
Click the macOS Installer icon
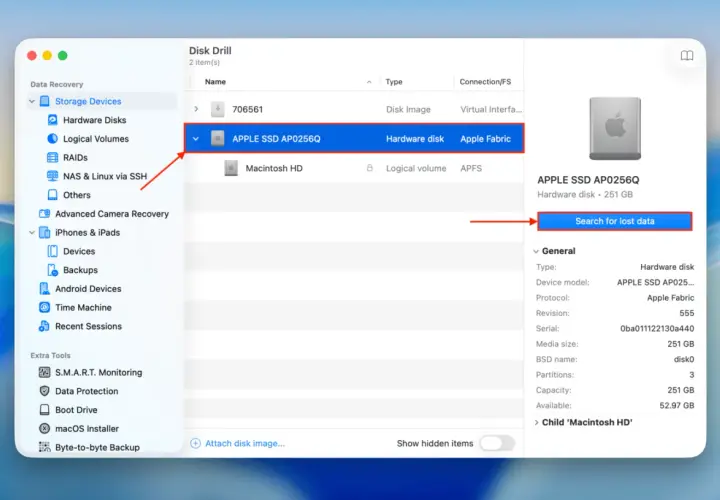click(45, 428)
